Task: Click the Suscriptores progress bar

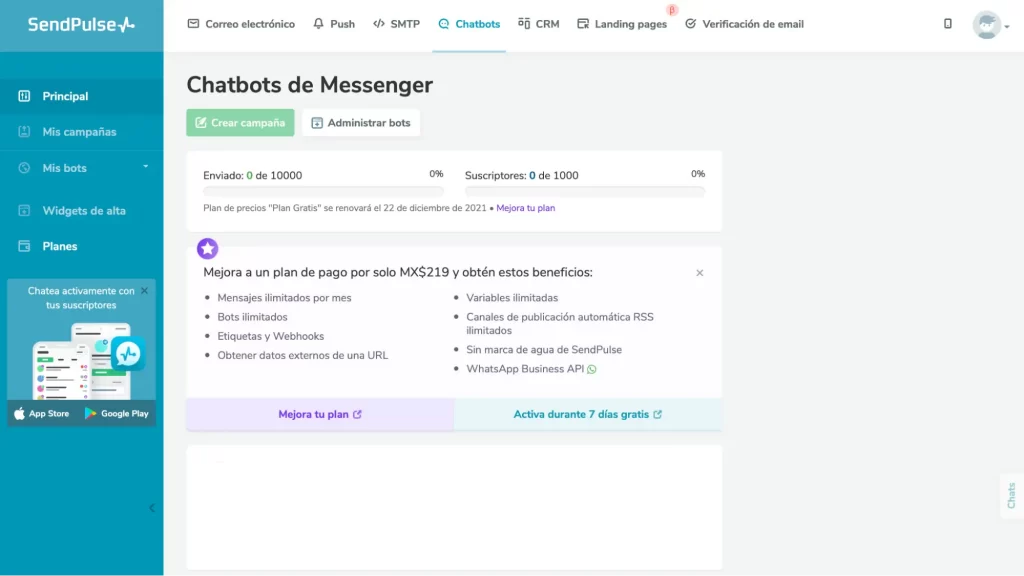Action: coord(585,191)
